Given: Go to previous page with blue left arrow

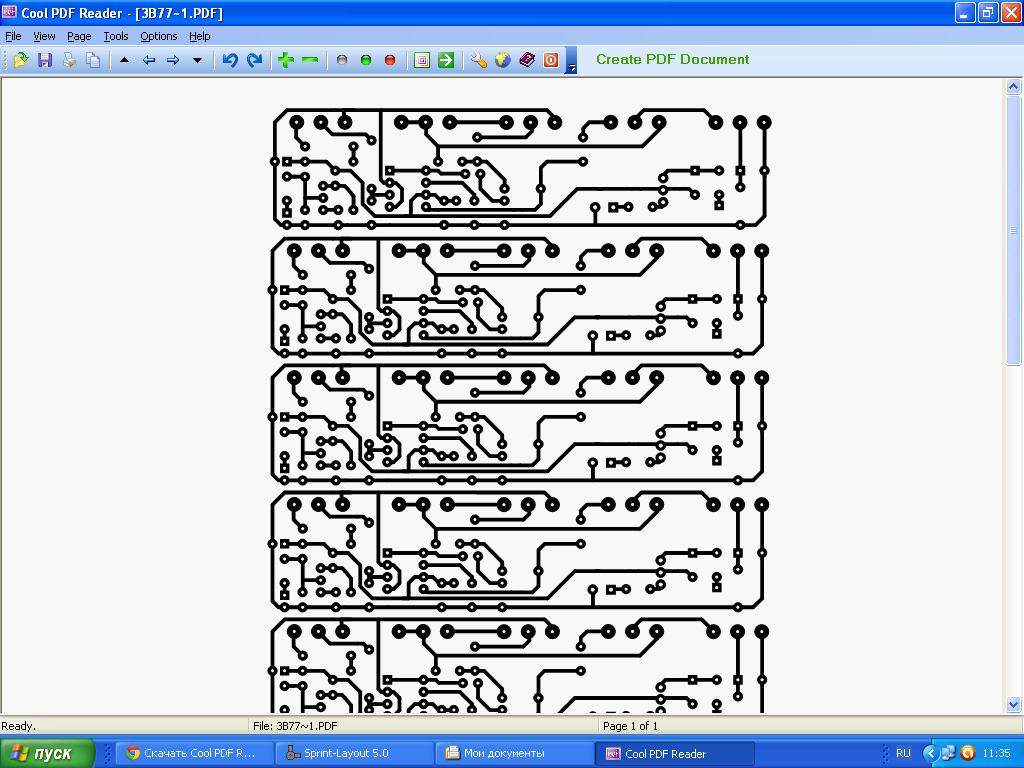Looking at the screenshot, I should point(149,60).
